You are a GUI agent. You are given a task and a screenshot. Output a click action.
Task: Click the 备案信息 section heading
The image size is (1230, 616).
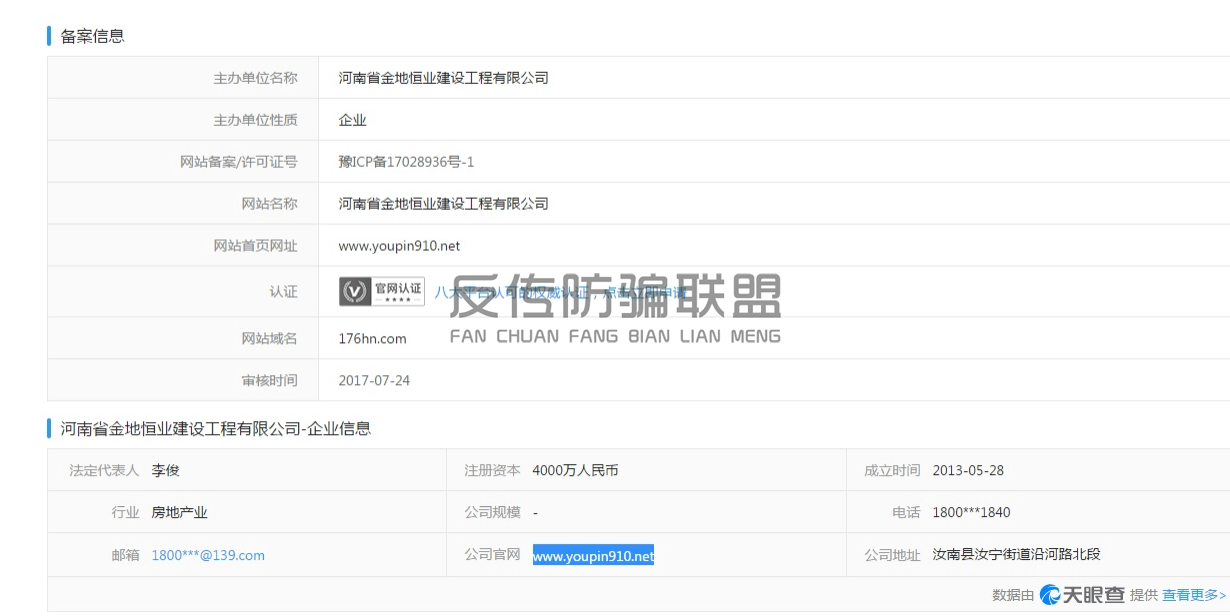[x=92, y=36]
